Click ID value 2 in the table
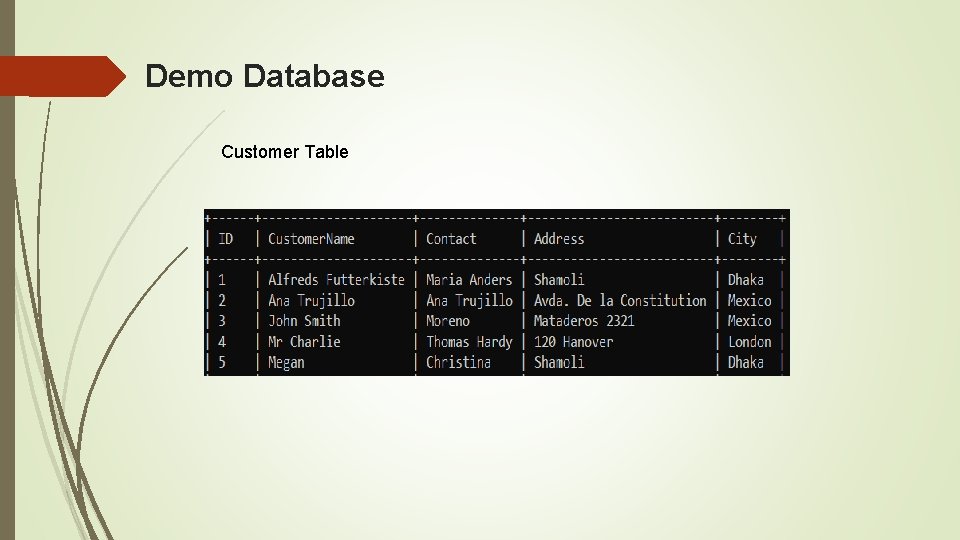 click(x=222, y=301)
